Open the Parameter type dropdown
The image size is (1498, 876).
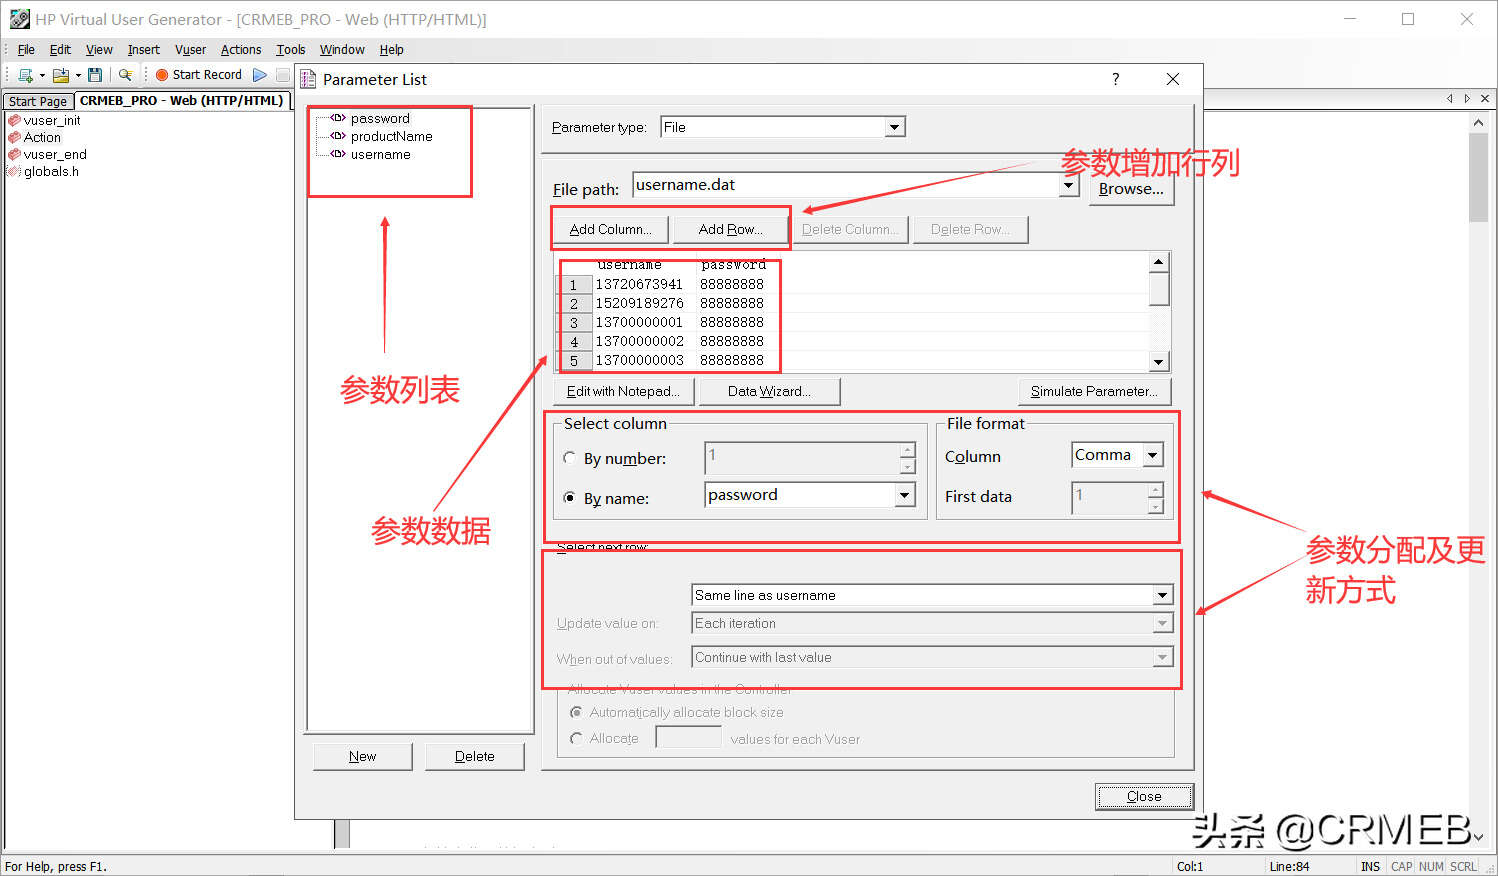(895, 127)
